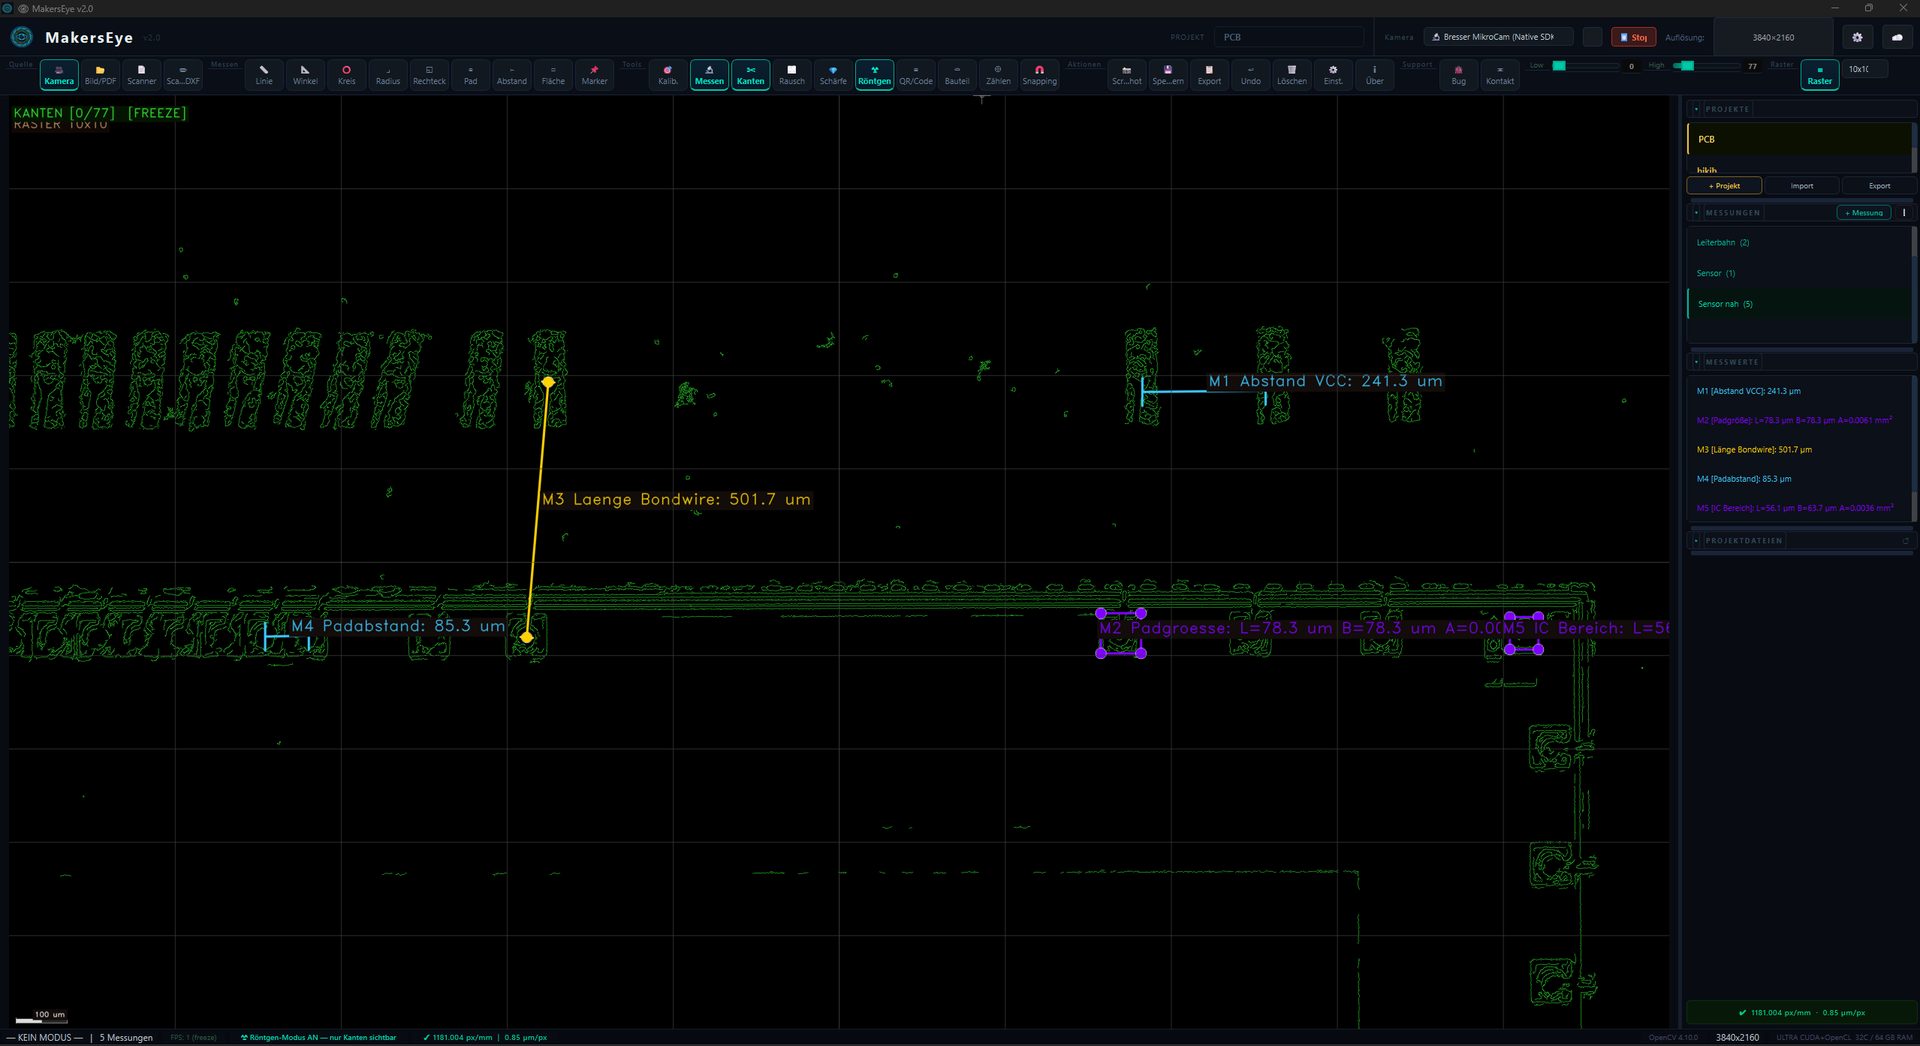
Task: Add a measurement with + Messung
Action: pyautogui.click(x=1864, y=213)
